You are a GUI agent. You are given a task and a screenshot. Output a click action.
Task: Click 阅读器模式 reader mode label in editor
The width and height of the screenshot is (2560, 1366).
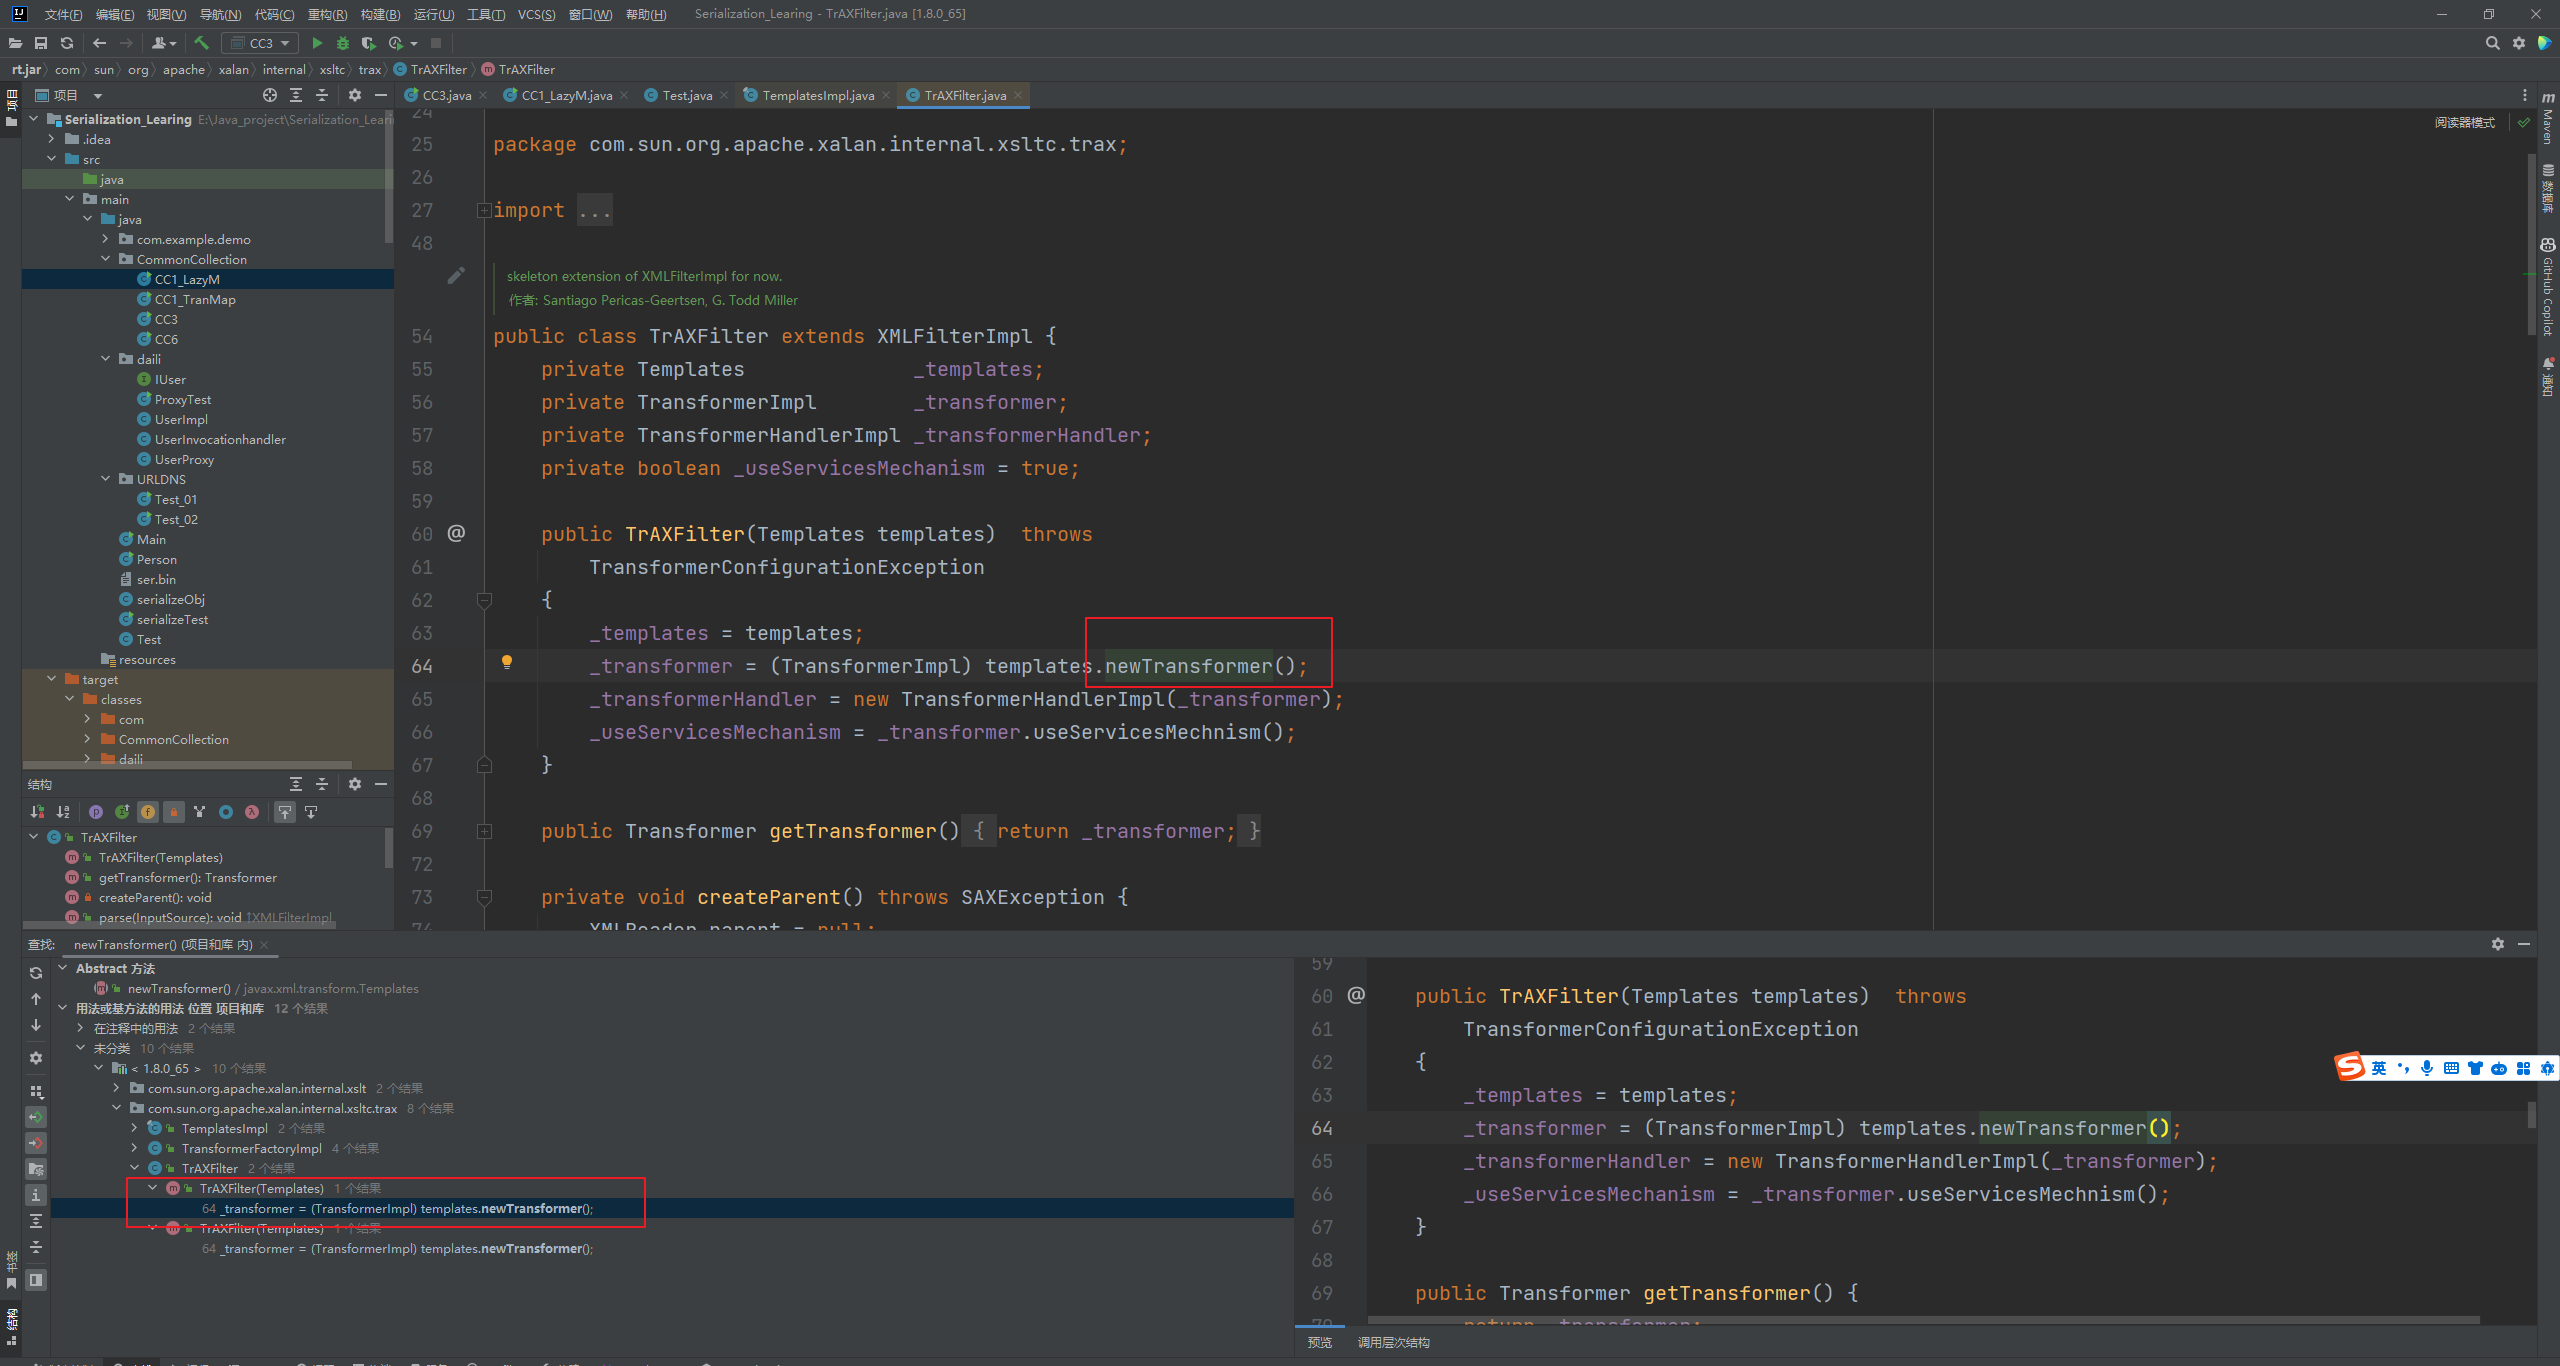pyautogui.click(x=2465, y=122)
